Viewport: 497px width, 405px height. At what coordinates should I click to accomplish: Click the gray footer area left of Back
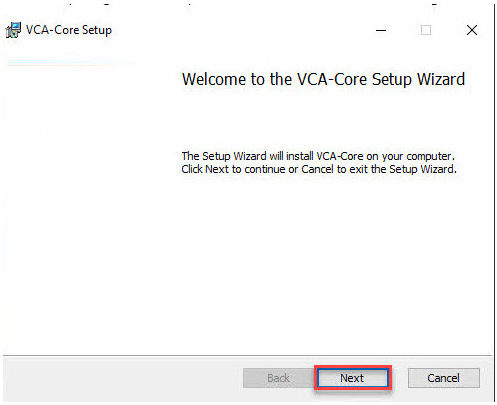(123, 378)
